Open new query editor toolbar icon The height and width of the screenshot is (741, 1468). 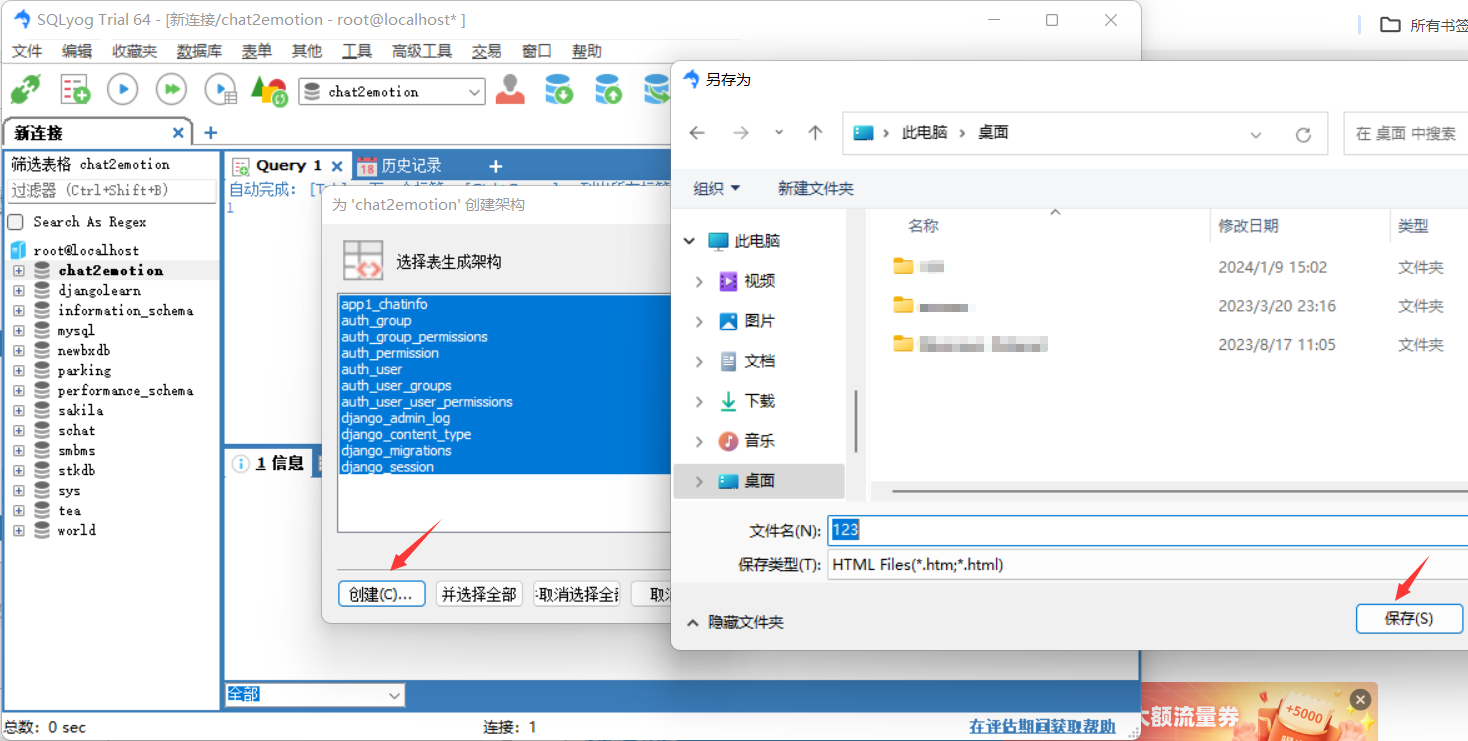pyautogui.click(x=75, y=90)
